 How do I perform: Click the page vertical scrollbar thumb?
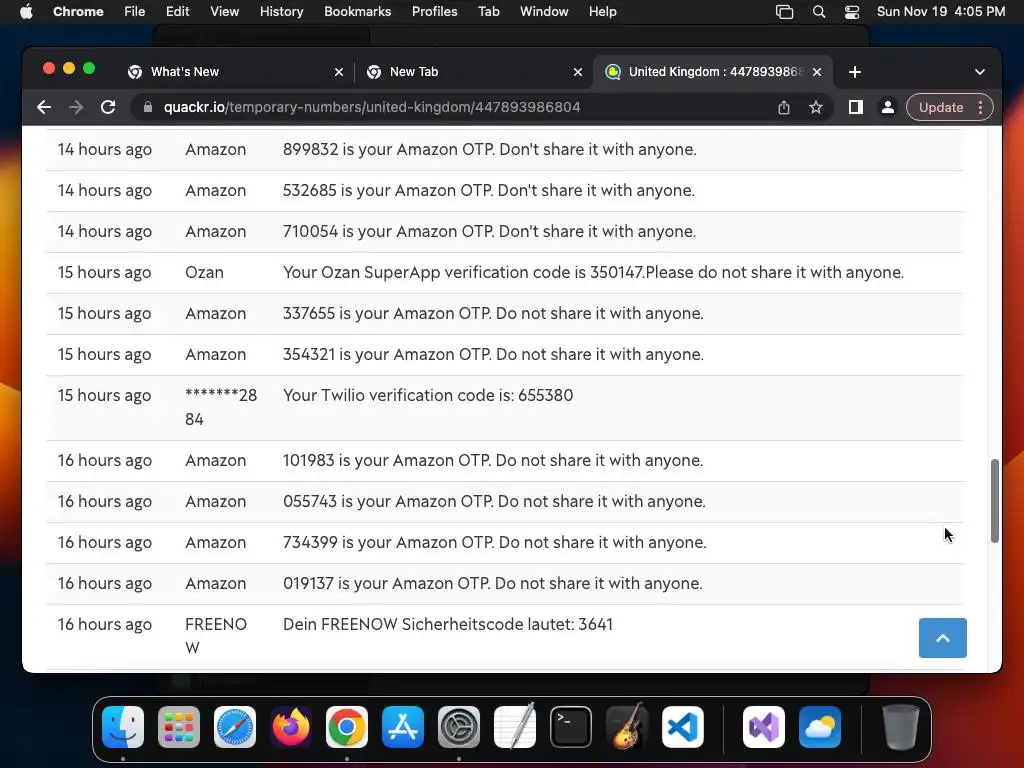tap(995, 501)
